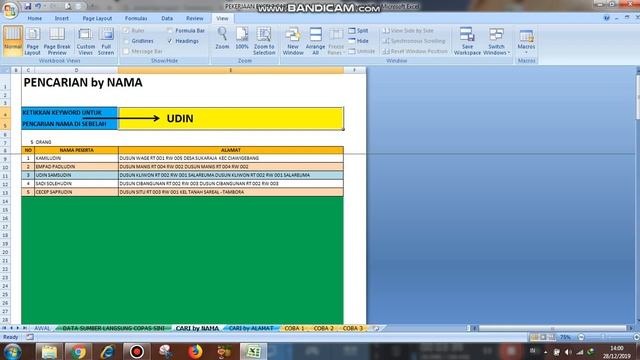The height and width of the screenshot is (360, 640).
Task: Click View Side by Side button
Action: (x=408, y=31)
